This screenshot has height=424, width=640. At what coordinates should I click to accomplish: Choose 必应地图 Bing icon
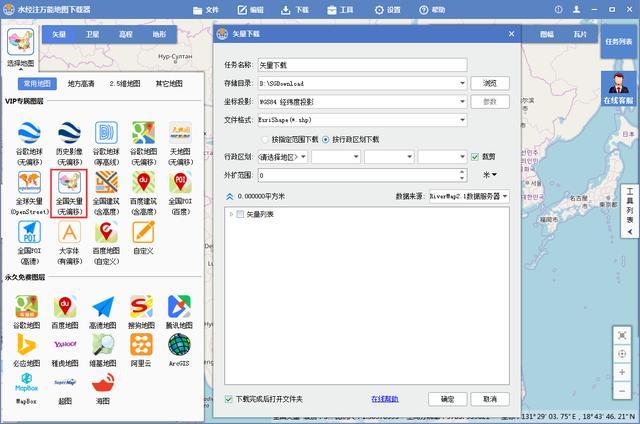(x=27, y=345)
